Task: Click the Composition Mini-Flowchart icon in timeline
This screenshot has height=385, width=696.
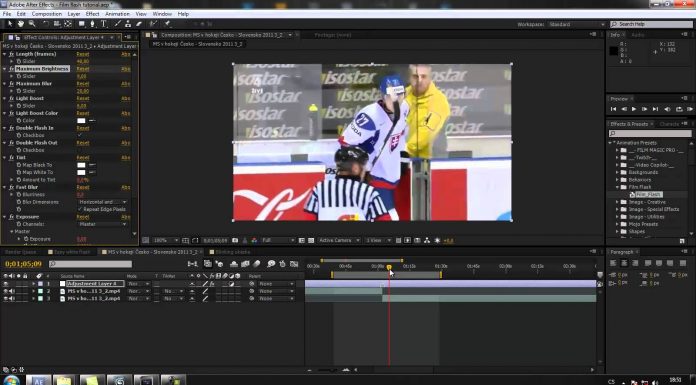Action: [x=192, y=264]
